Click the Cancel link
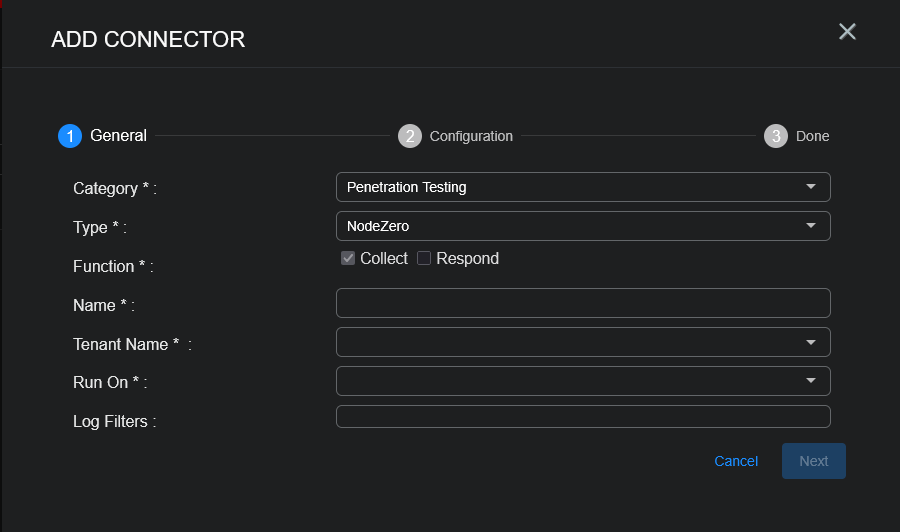The height and width of the screenshot is (532, 900). tap(736, 461)
